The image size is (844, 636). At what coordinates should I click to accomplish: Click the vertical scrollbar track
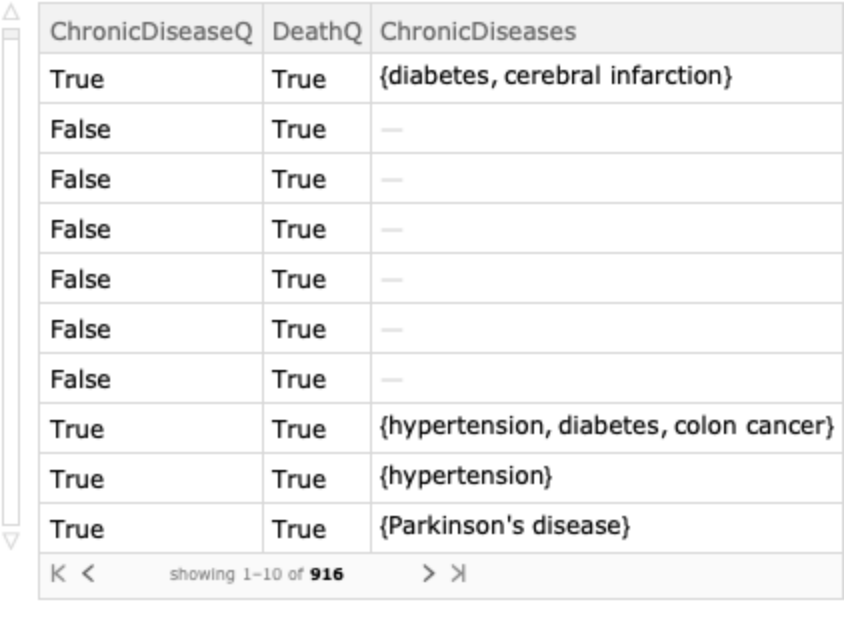(11, 278)
